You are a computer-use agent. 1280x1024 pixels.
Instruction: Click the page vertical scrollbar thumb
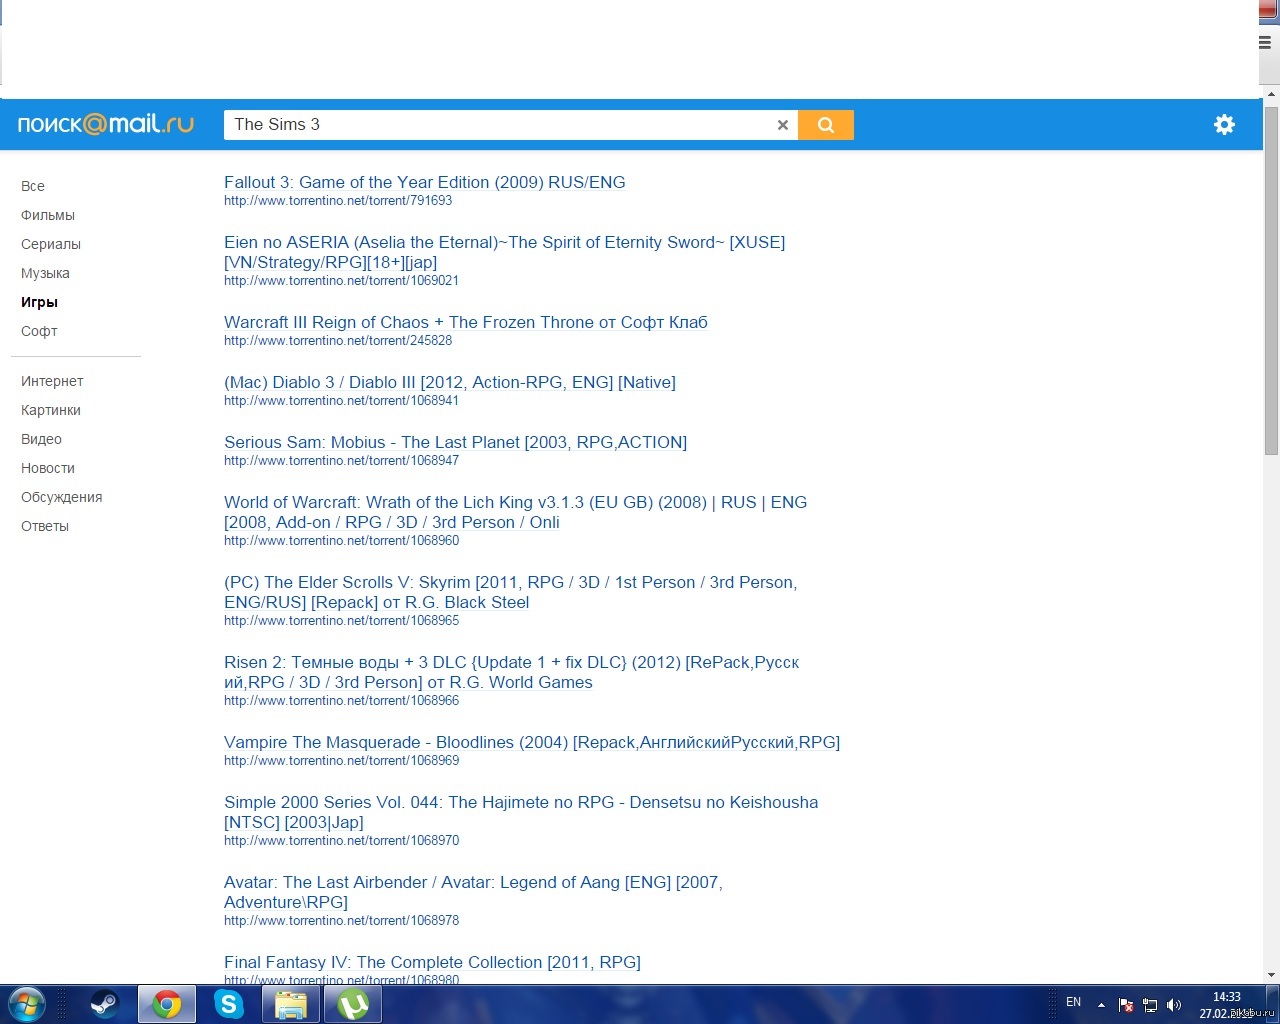(x=1271, y=280)
